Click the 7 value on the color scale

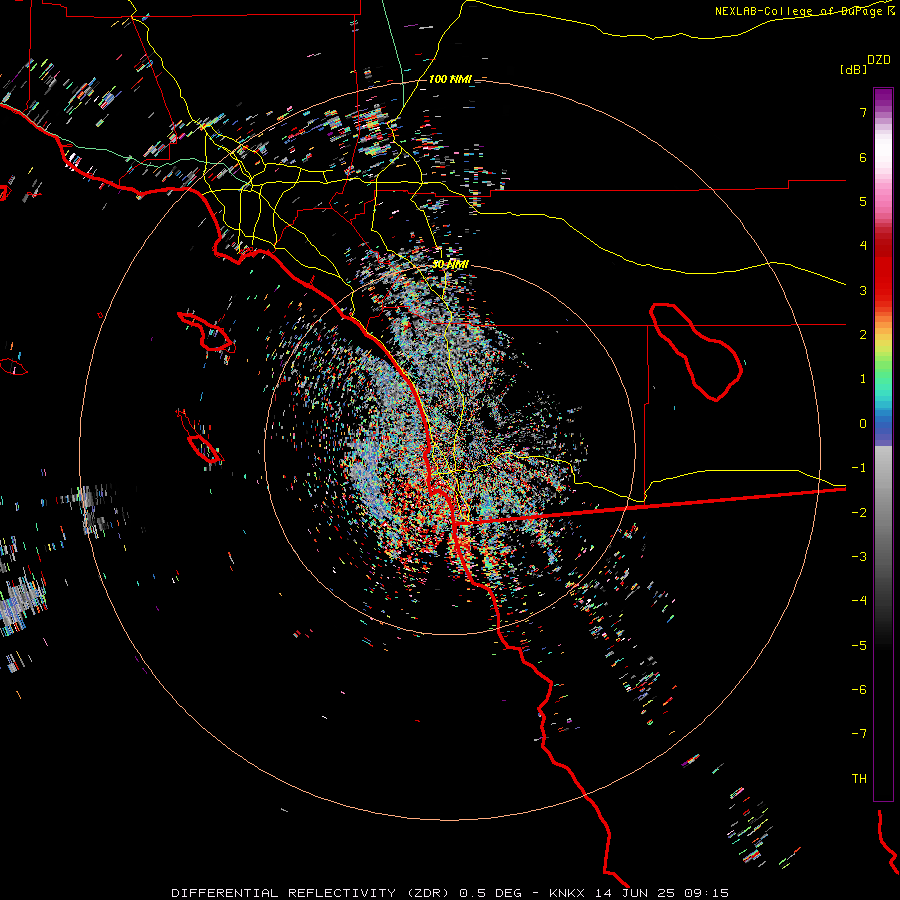click(x=863, y=112)
